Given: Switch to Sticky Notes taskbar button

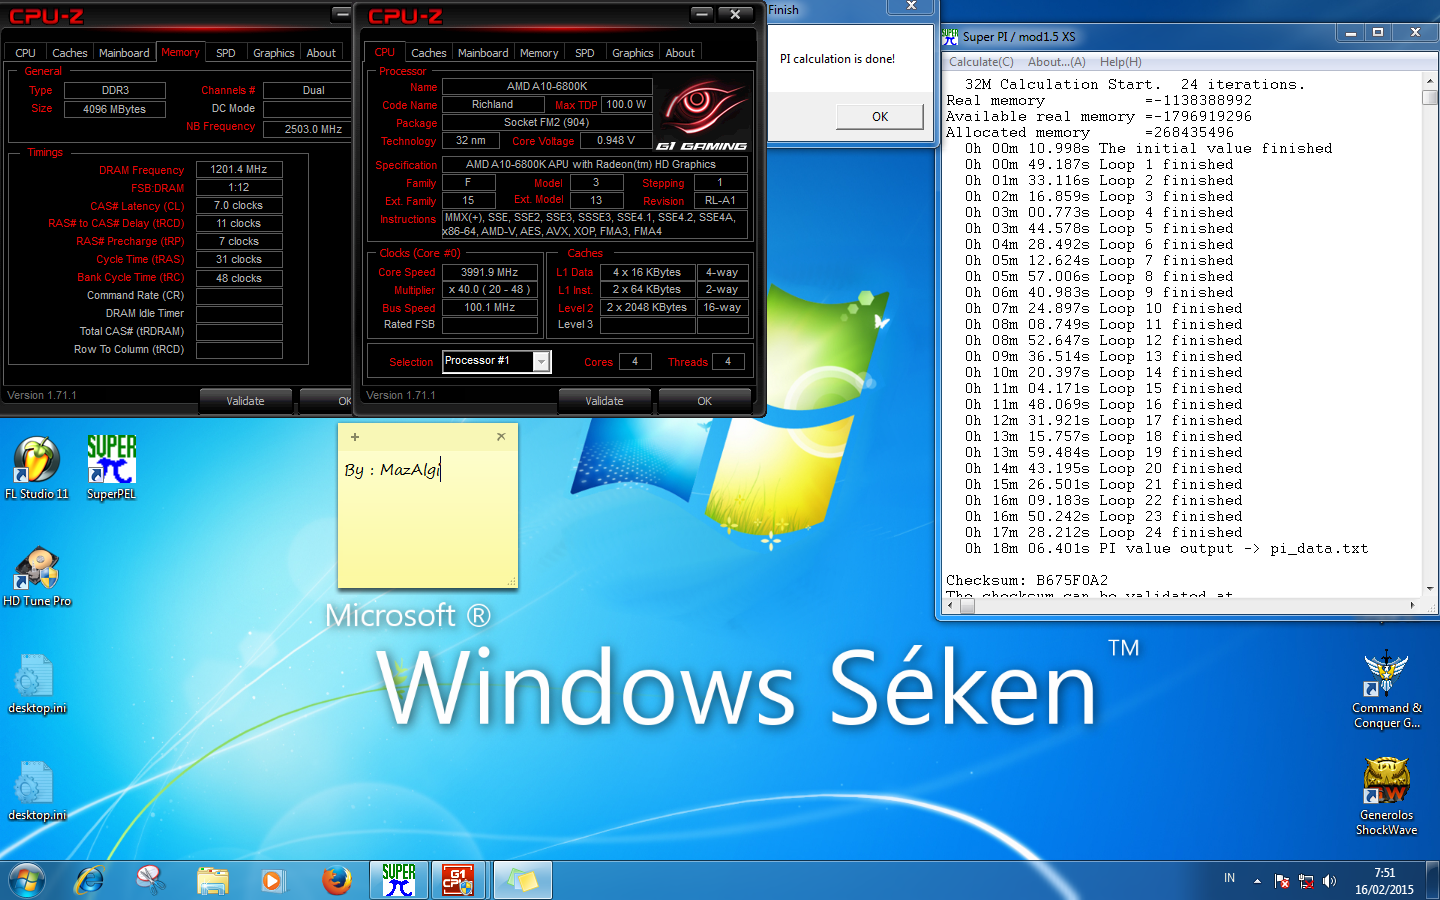Looking at the screenshot, I should tap(522, 880).
